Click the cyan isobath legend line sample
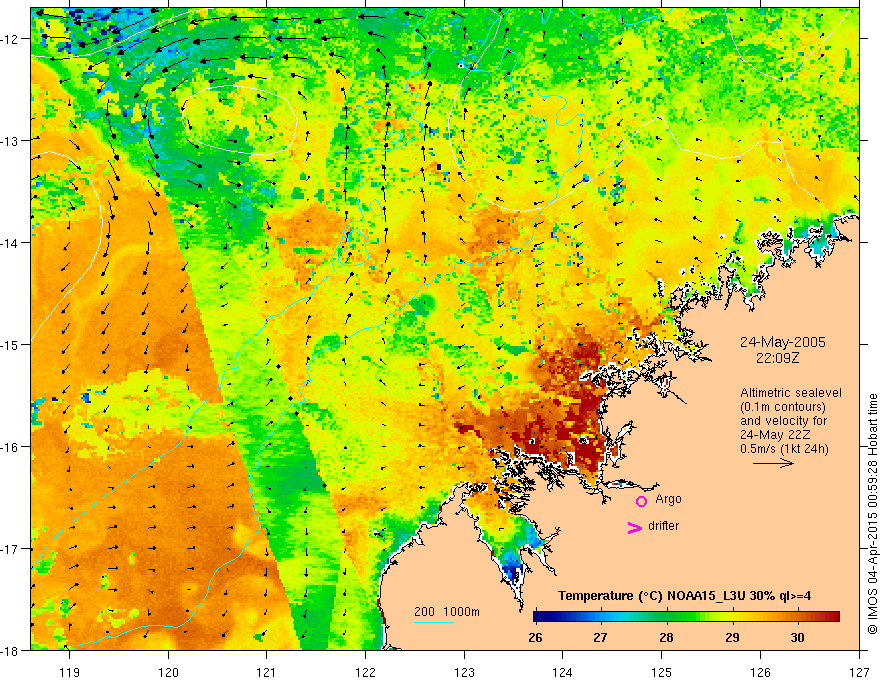Viewport: 880px width, 680px height. pos(434,622)
